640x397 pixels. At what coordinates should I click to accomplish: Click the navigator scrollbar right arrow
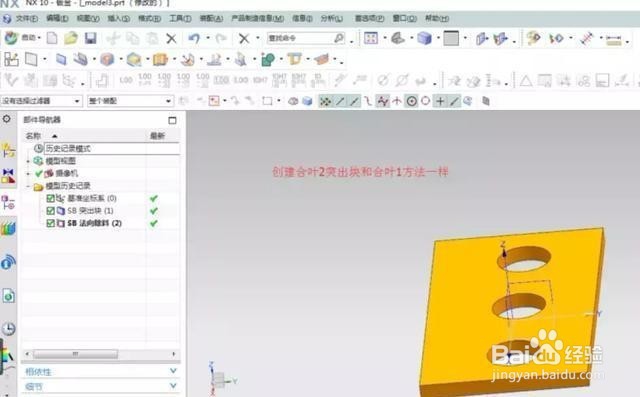coord(174,354)
